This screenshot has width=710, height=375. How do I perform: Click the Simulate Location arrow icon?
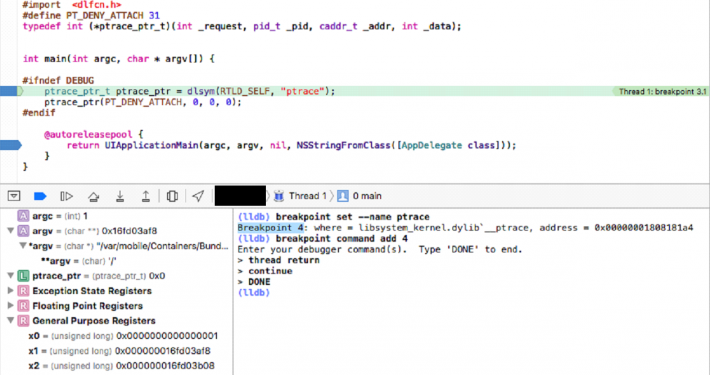pos(198,196)
